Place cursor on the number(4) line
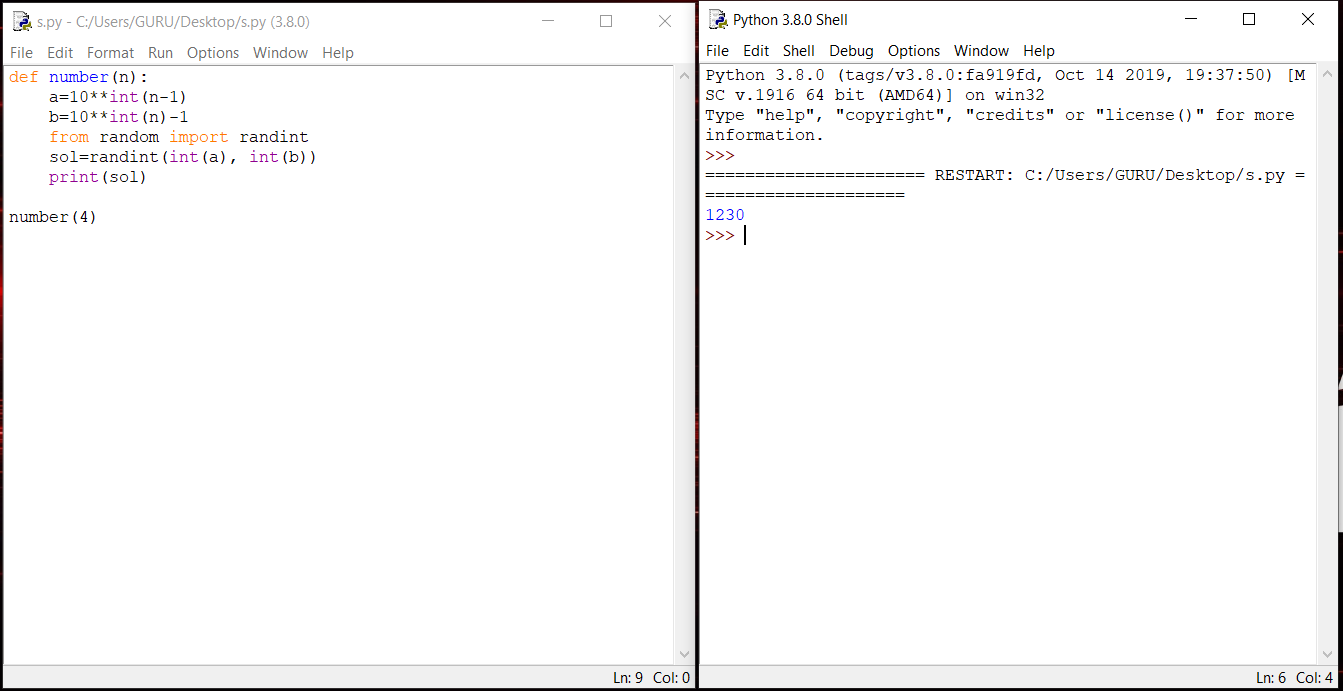 tap(52, 216)
